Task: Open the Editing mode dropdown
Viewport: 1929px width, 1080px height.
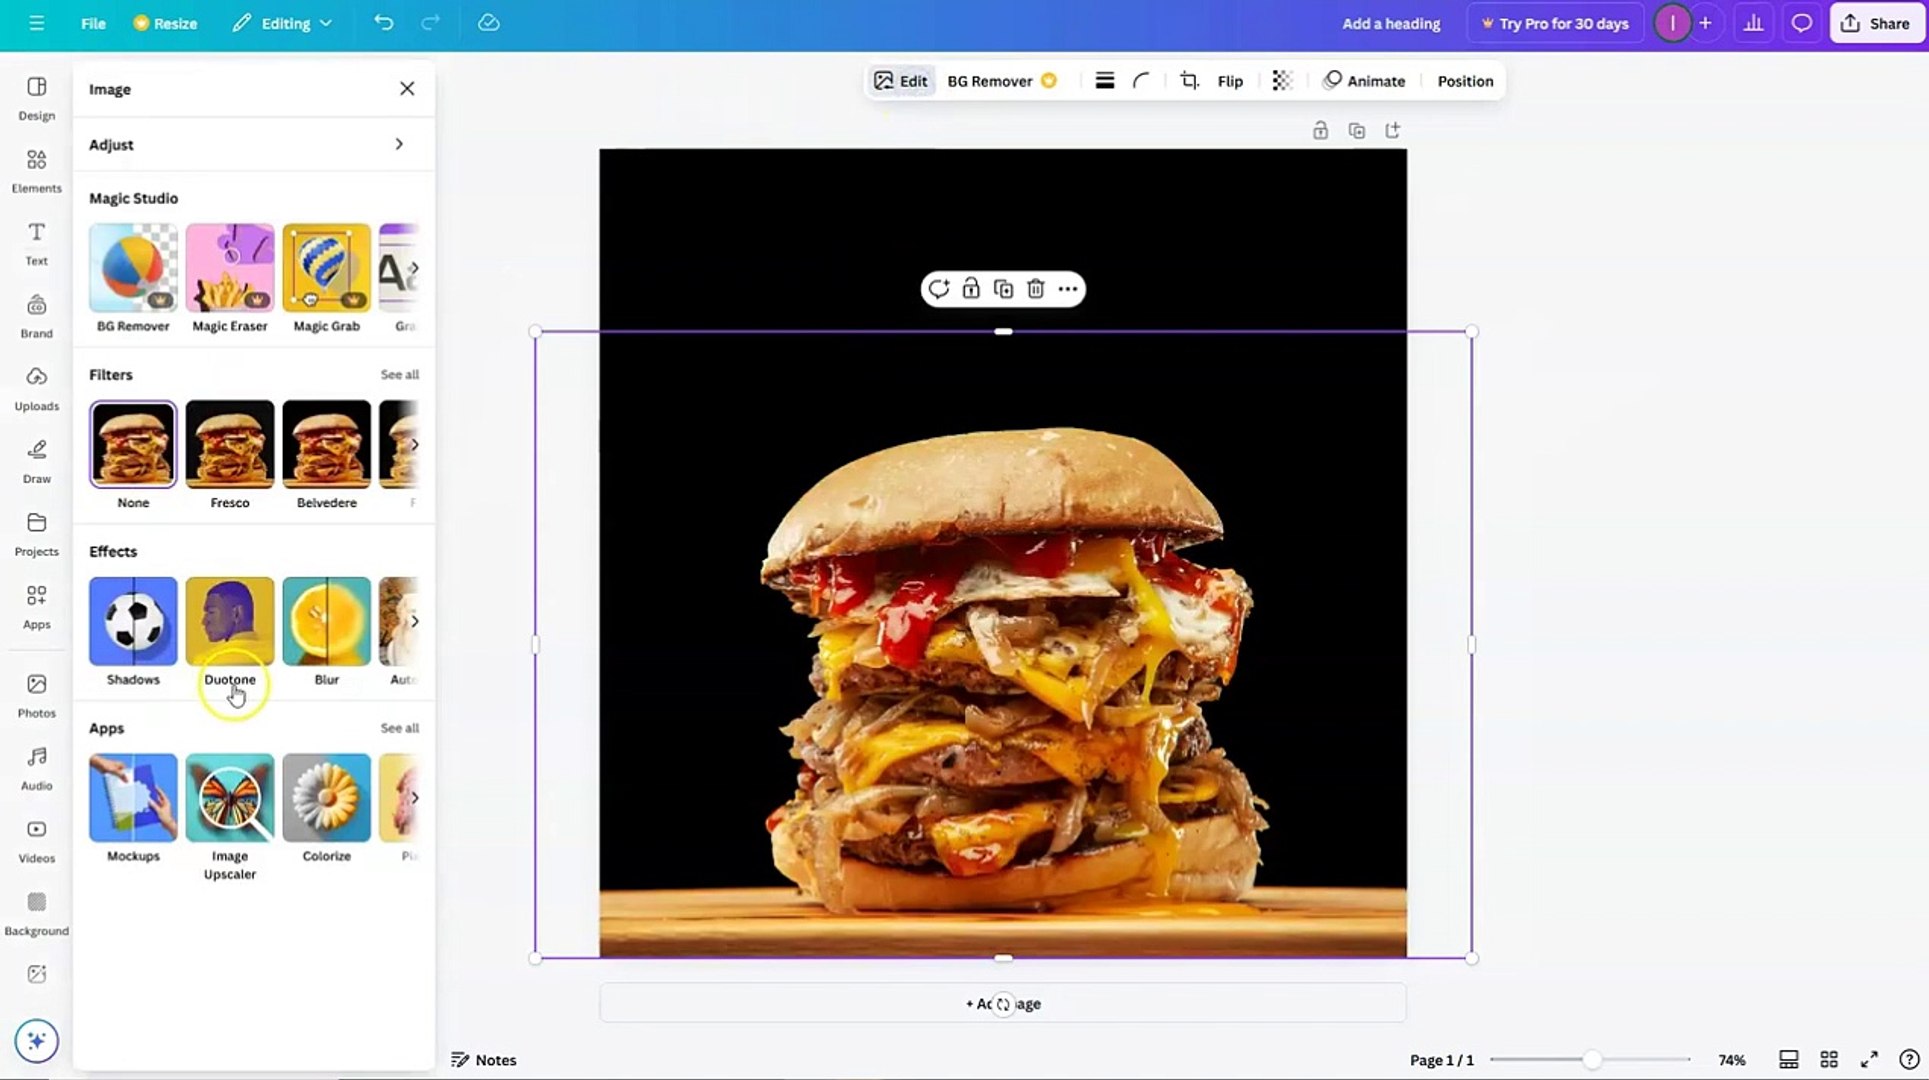Action: (282, 22)
